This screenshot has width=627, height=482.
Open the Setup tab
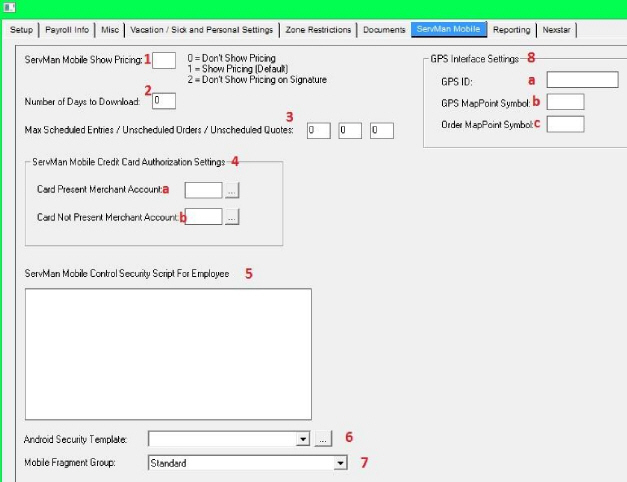(x=21, y=30)
